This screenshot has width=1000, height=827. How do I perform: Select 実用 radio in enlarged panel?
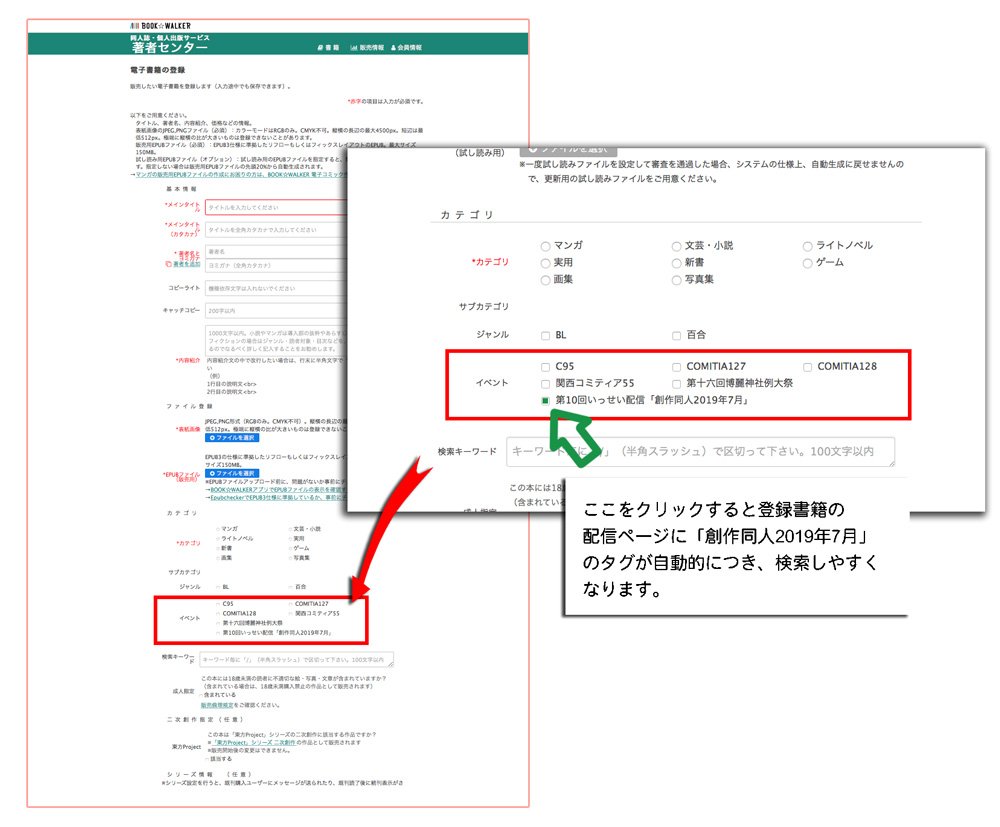[545, 263]
